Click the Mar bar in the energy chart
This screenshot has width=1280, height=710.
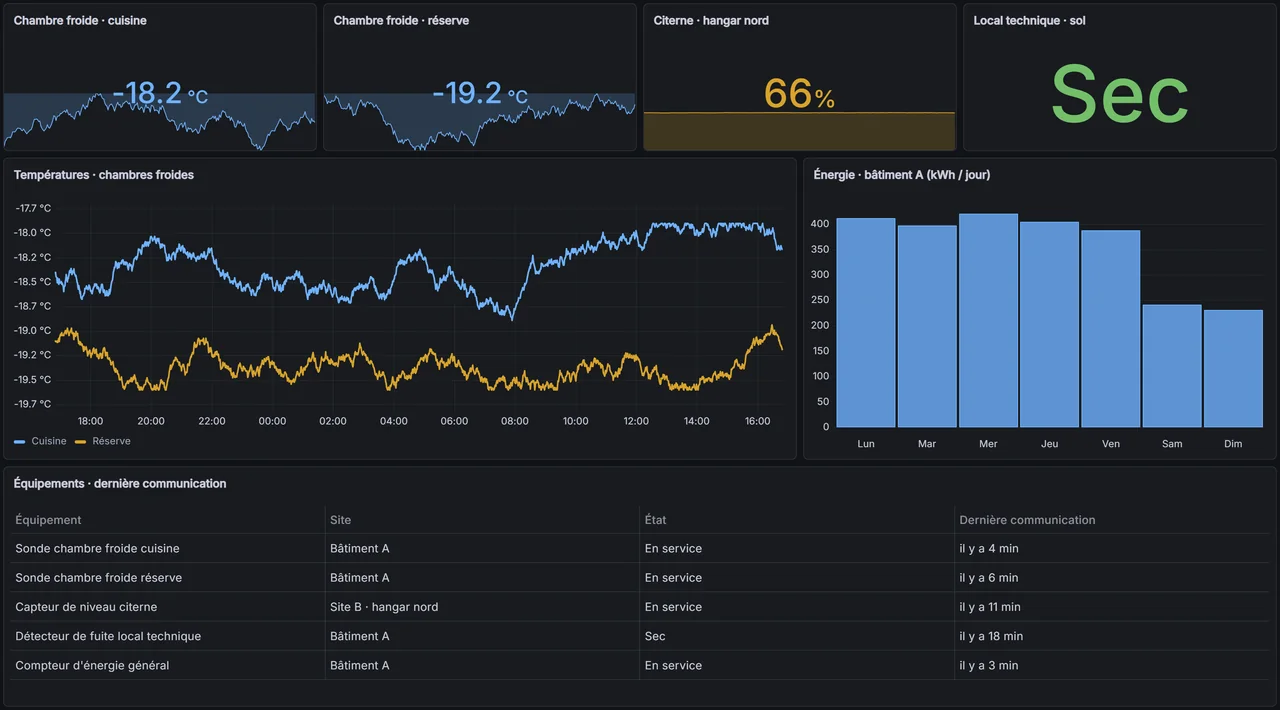coord(927,327)
